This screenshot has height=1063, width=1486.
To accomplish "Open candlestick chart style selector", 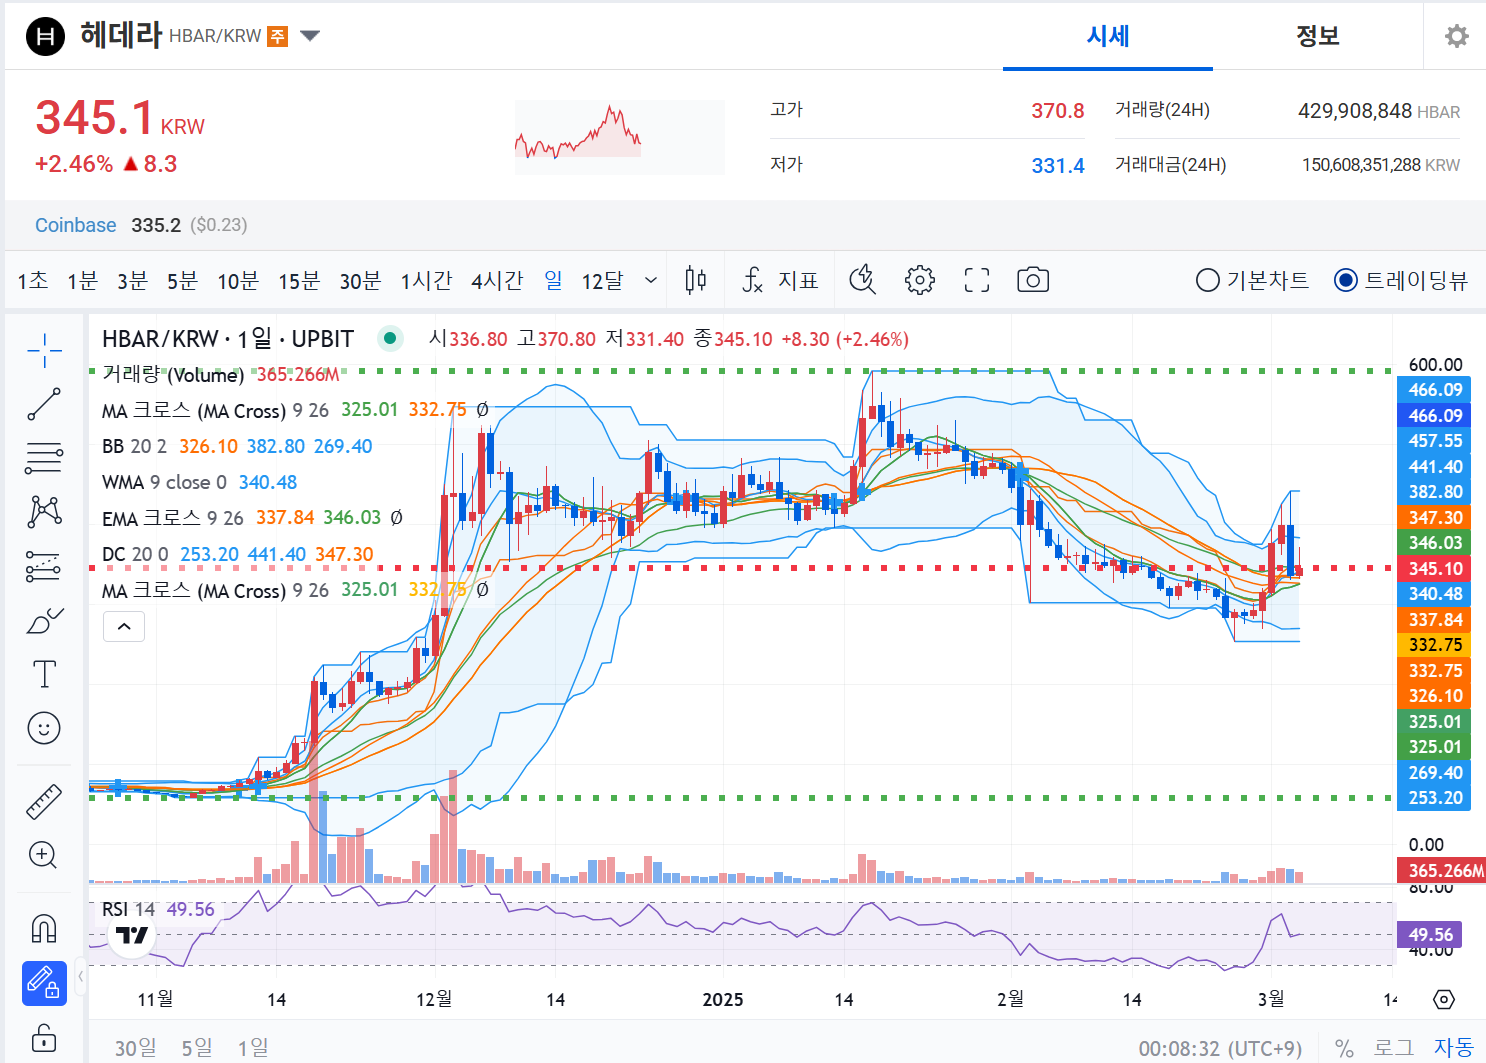I will coord(696,280).
